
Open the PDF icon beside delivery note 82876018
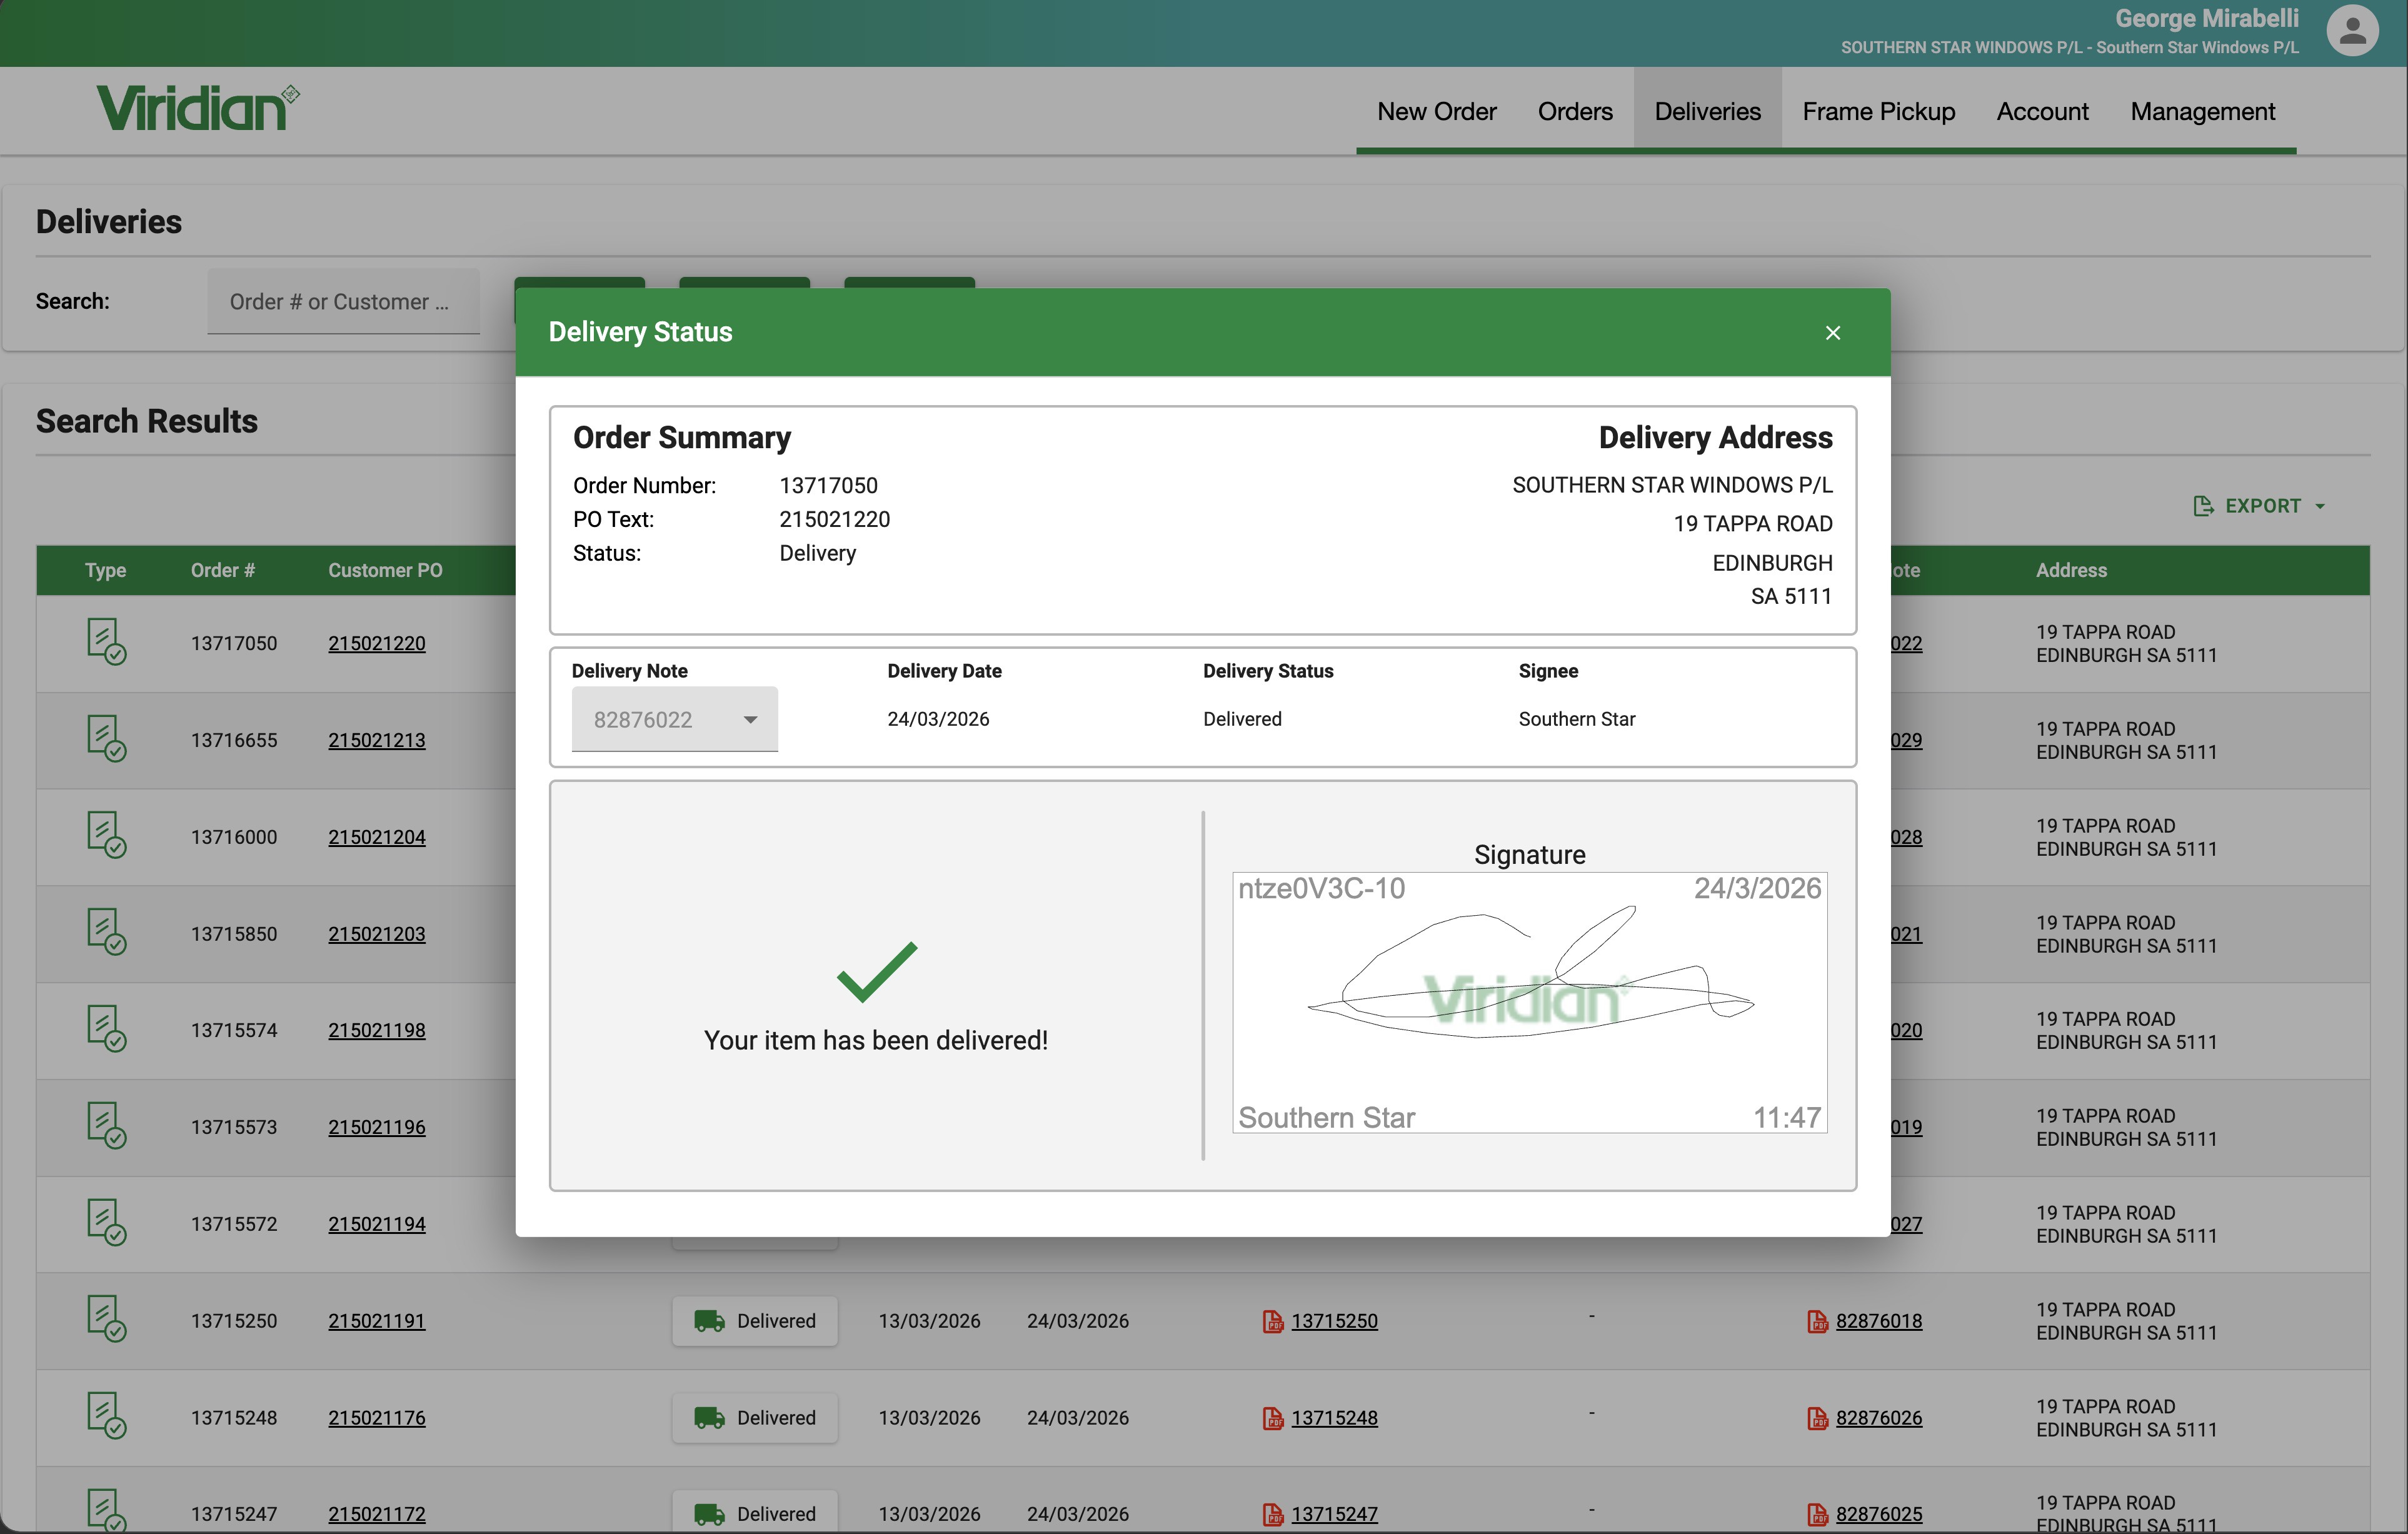(x=1818, y=1321)
